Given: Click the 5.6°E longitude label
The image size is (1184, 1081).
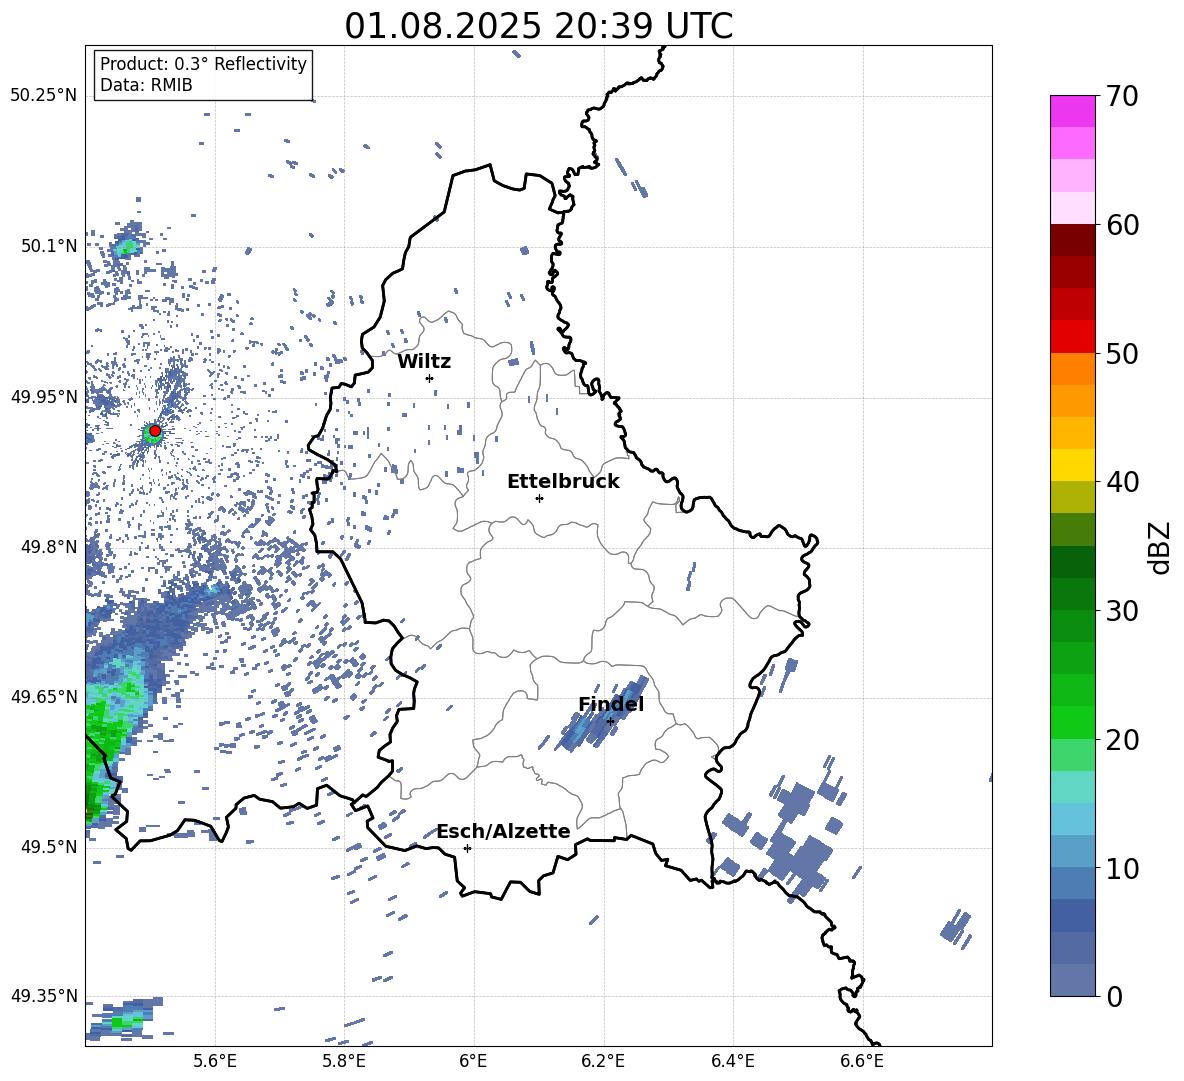Looking at the screenshot, I should click(x=215, y=1061).
